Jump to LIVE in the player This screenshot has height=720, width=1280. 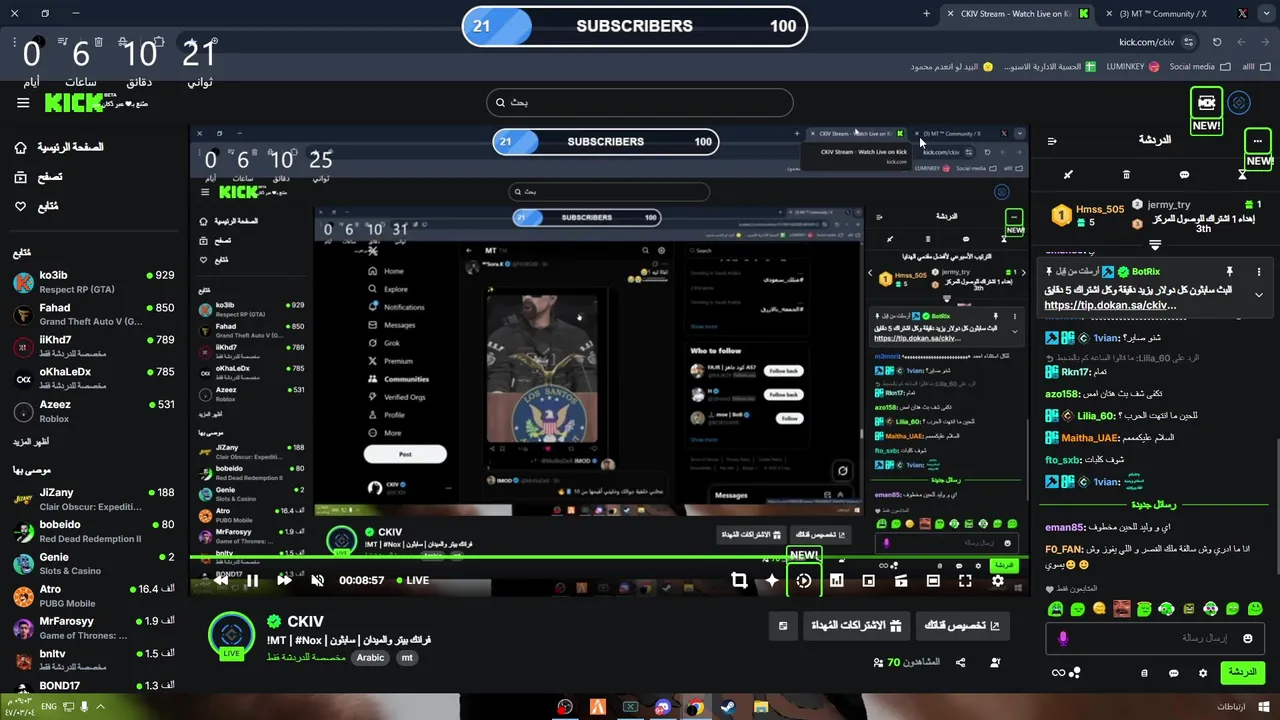[413, 580]
